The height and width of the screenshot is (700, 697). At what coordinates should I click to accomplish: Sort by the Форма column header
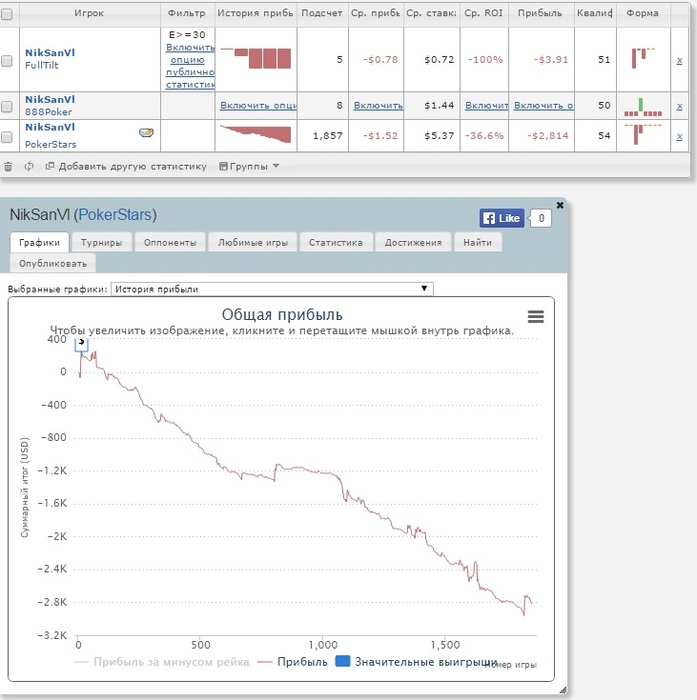coord(643,13)
